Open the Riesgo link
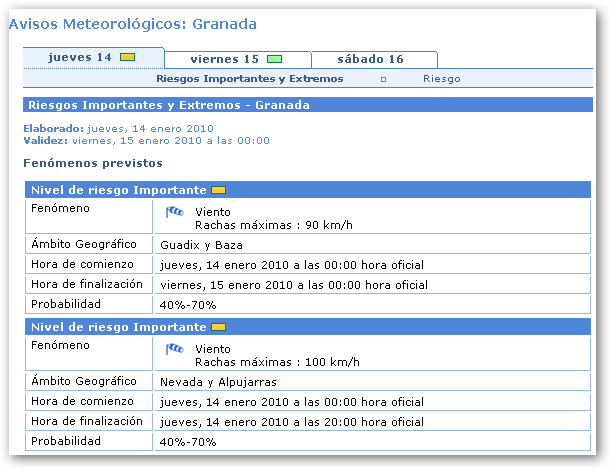This screenshot has width=610, height=469. tap(442, 78)
